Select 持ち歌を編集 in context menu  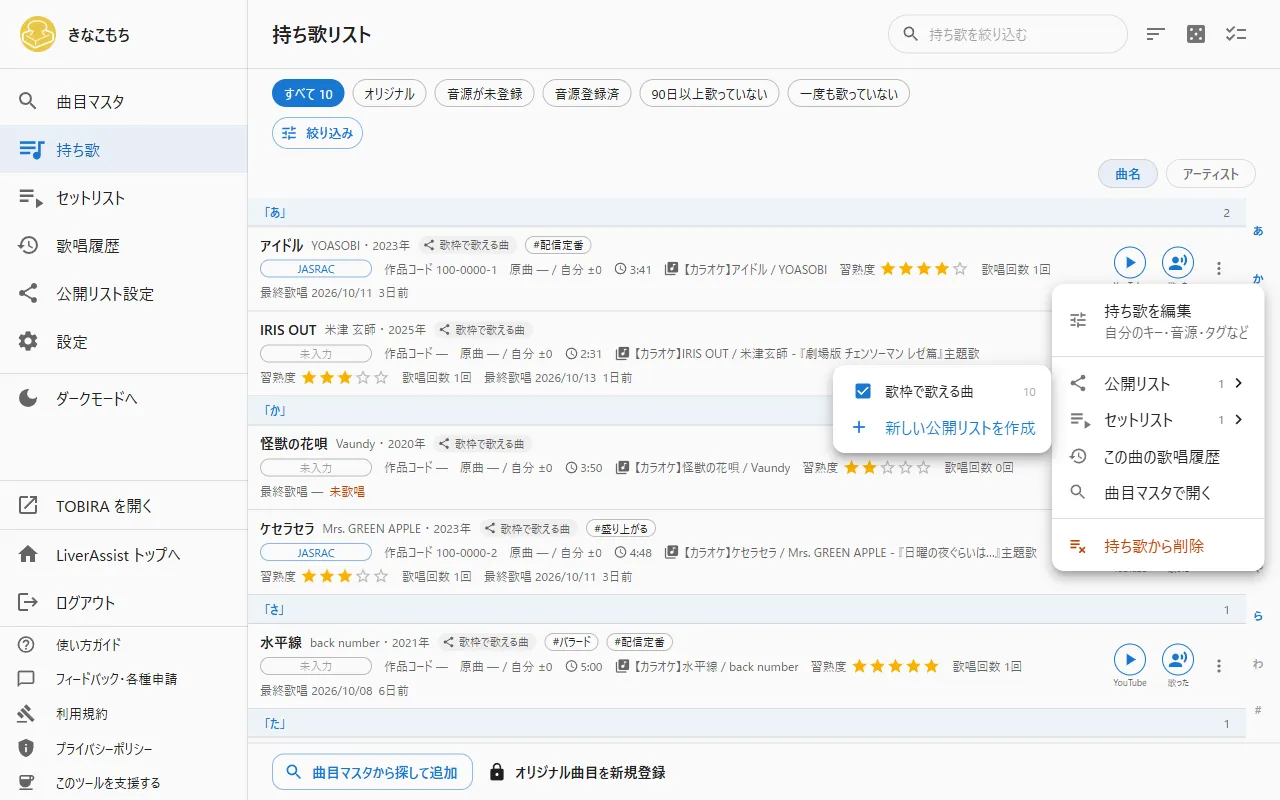point(1158,320)
